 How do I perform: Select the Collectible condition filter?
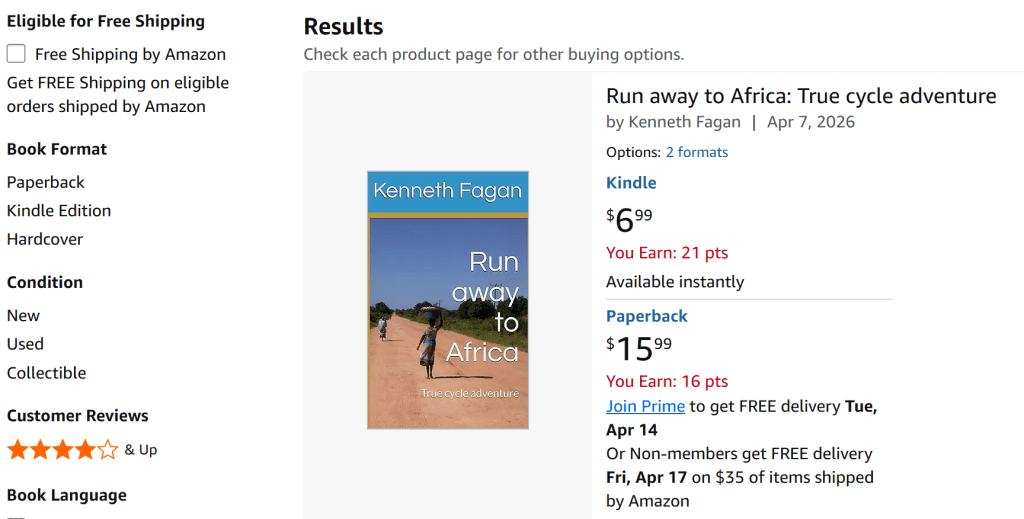coord(46,373)
